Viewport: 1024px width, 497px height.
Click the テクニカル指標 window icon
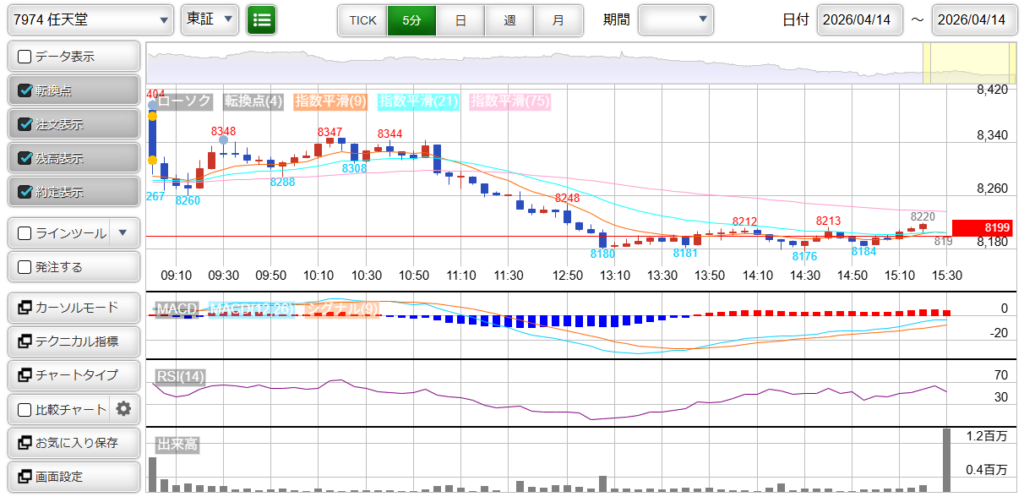click(x=24, y=341)
